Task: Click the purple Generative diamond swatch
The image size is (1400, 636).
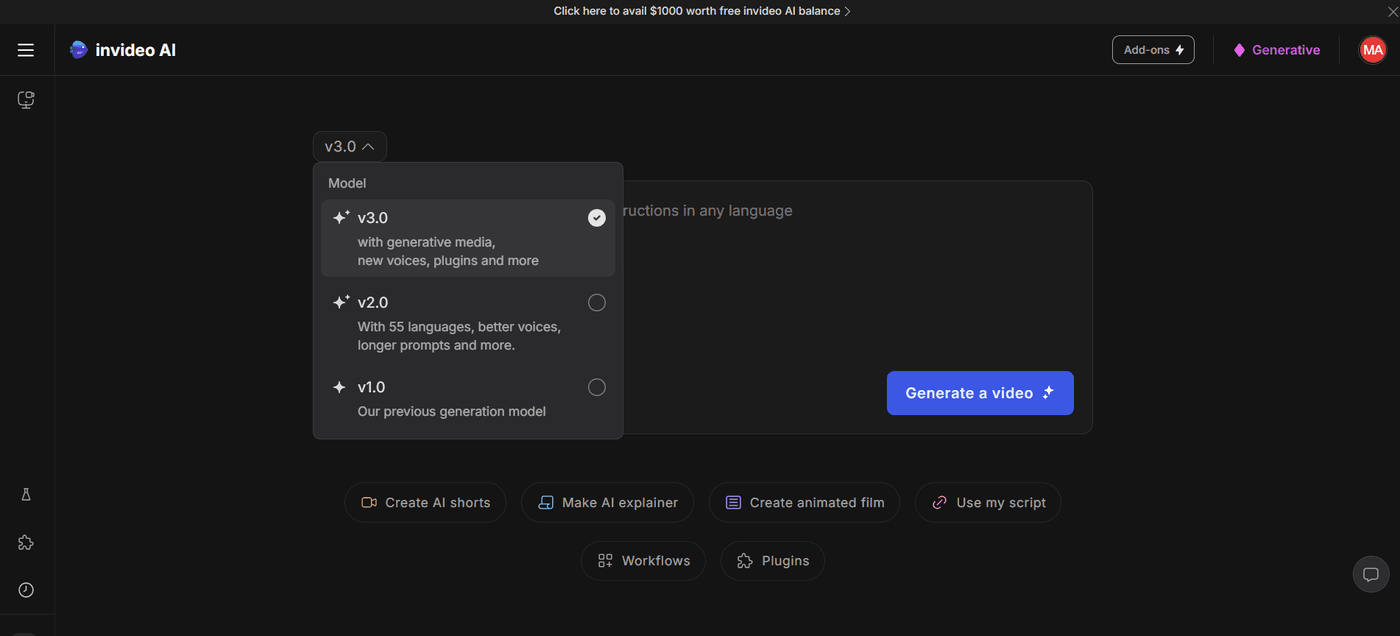Action: [x=1239, y=49]
